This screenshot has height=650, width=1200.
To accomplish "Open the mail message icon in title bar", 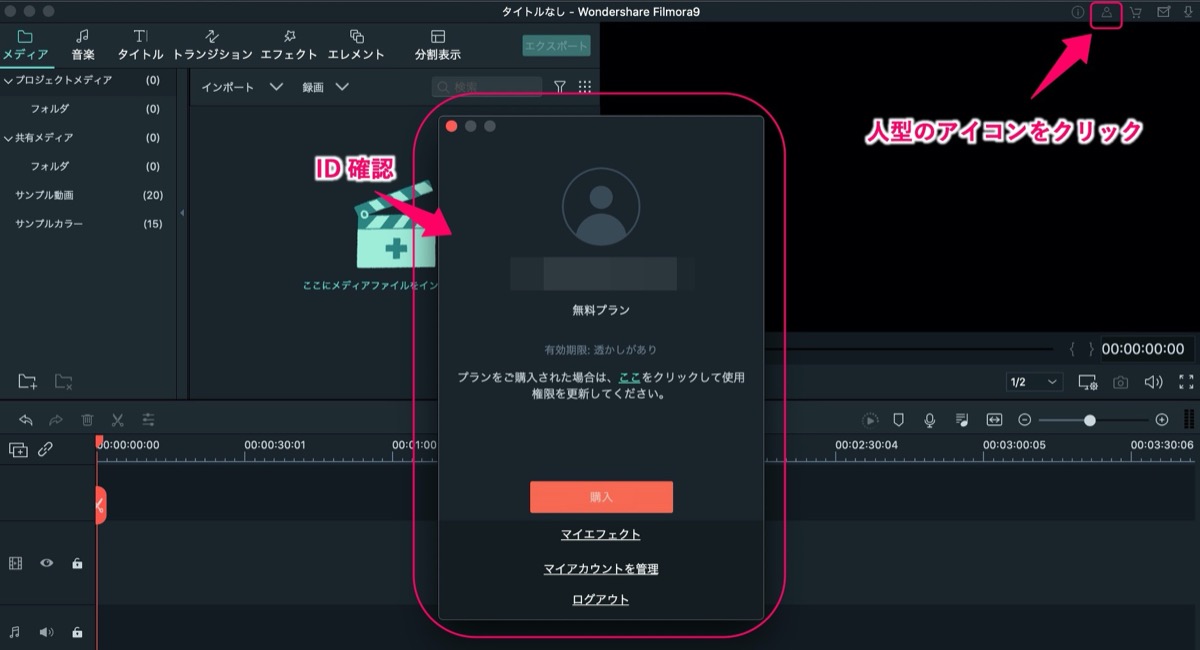I will coord(1163,13).
